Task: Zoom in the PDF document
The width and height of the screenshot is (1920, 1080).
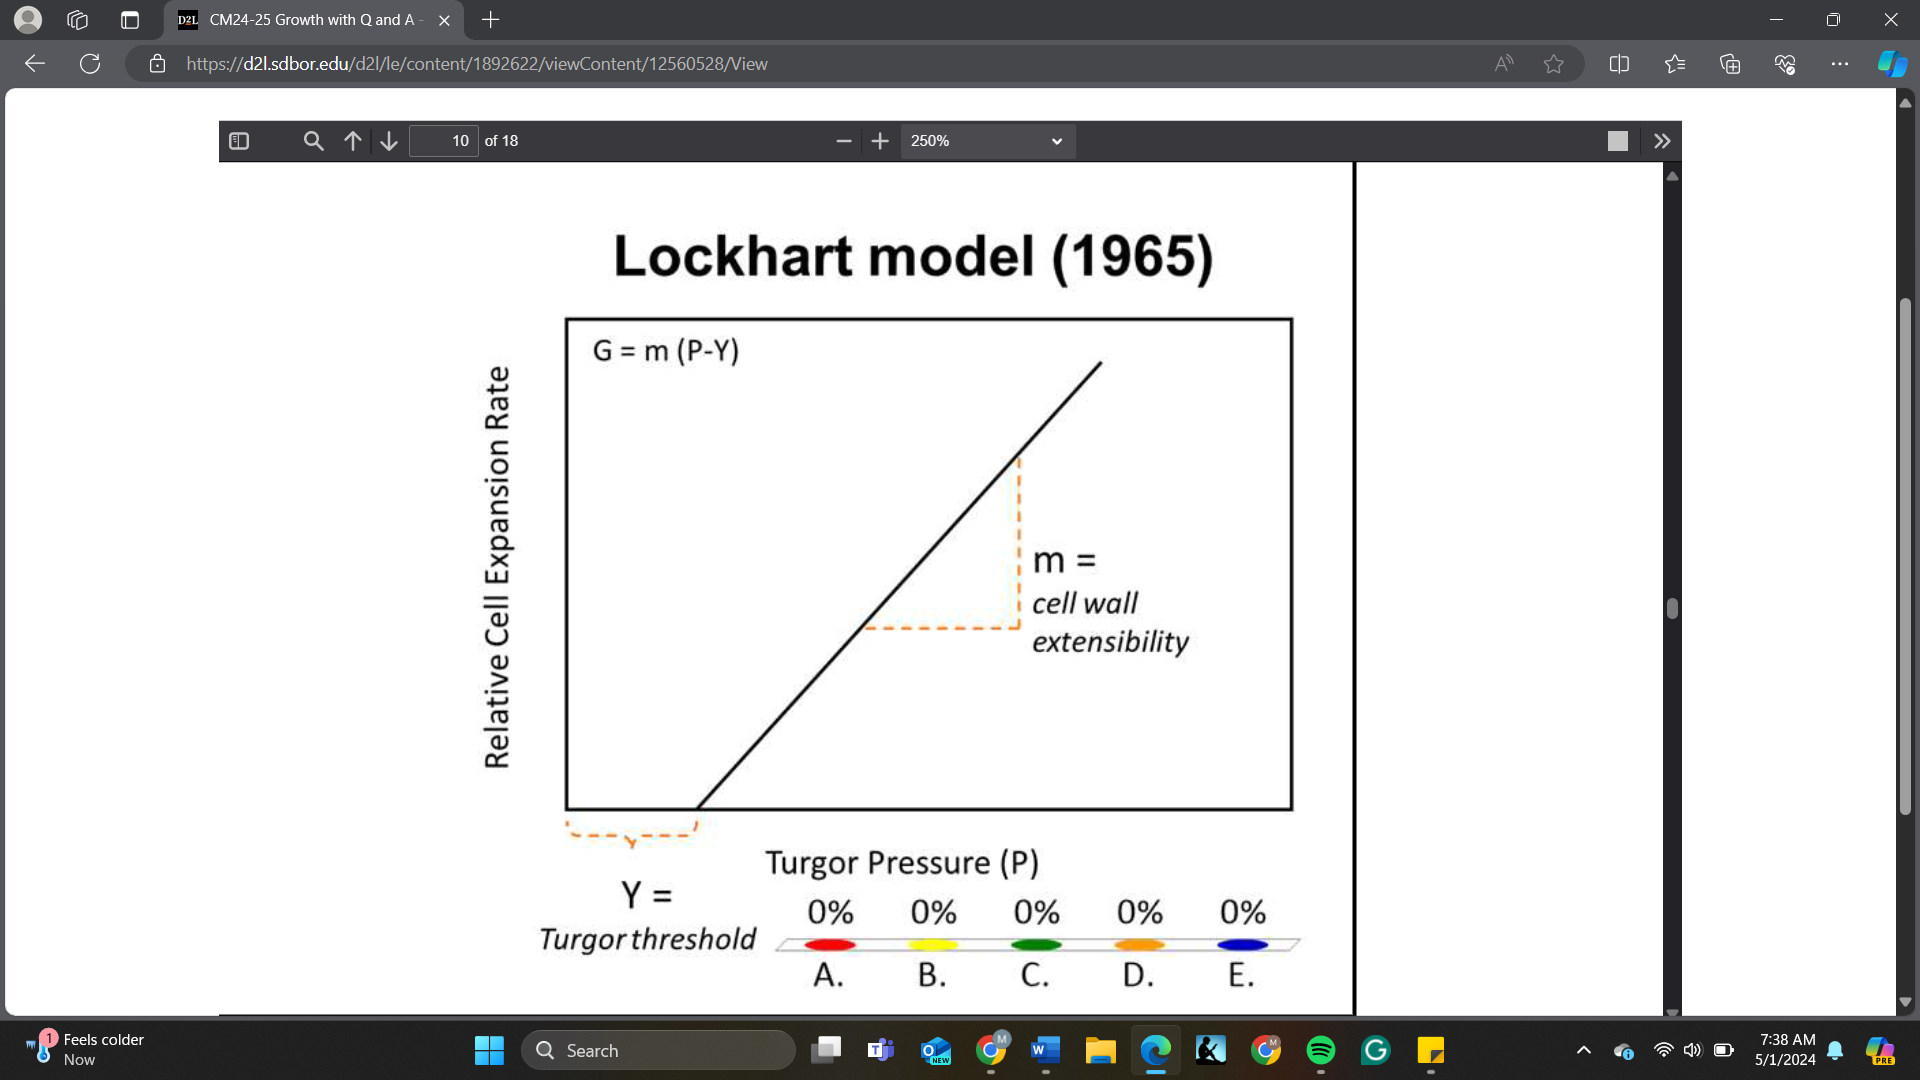Action: [880, 141]
